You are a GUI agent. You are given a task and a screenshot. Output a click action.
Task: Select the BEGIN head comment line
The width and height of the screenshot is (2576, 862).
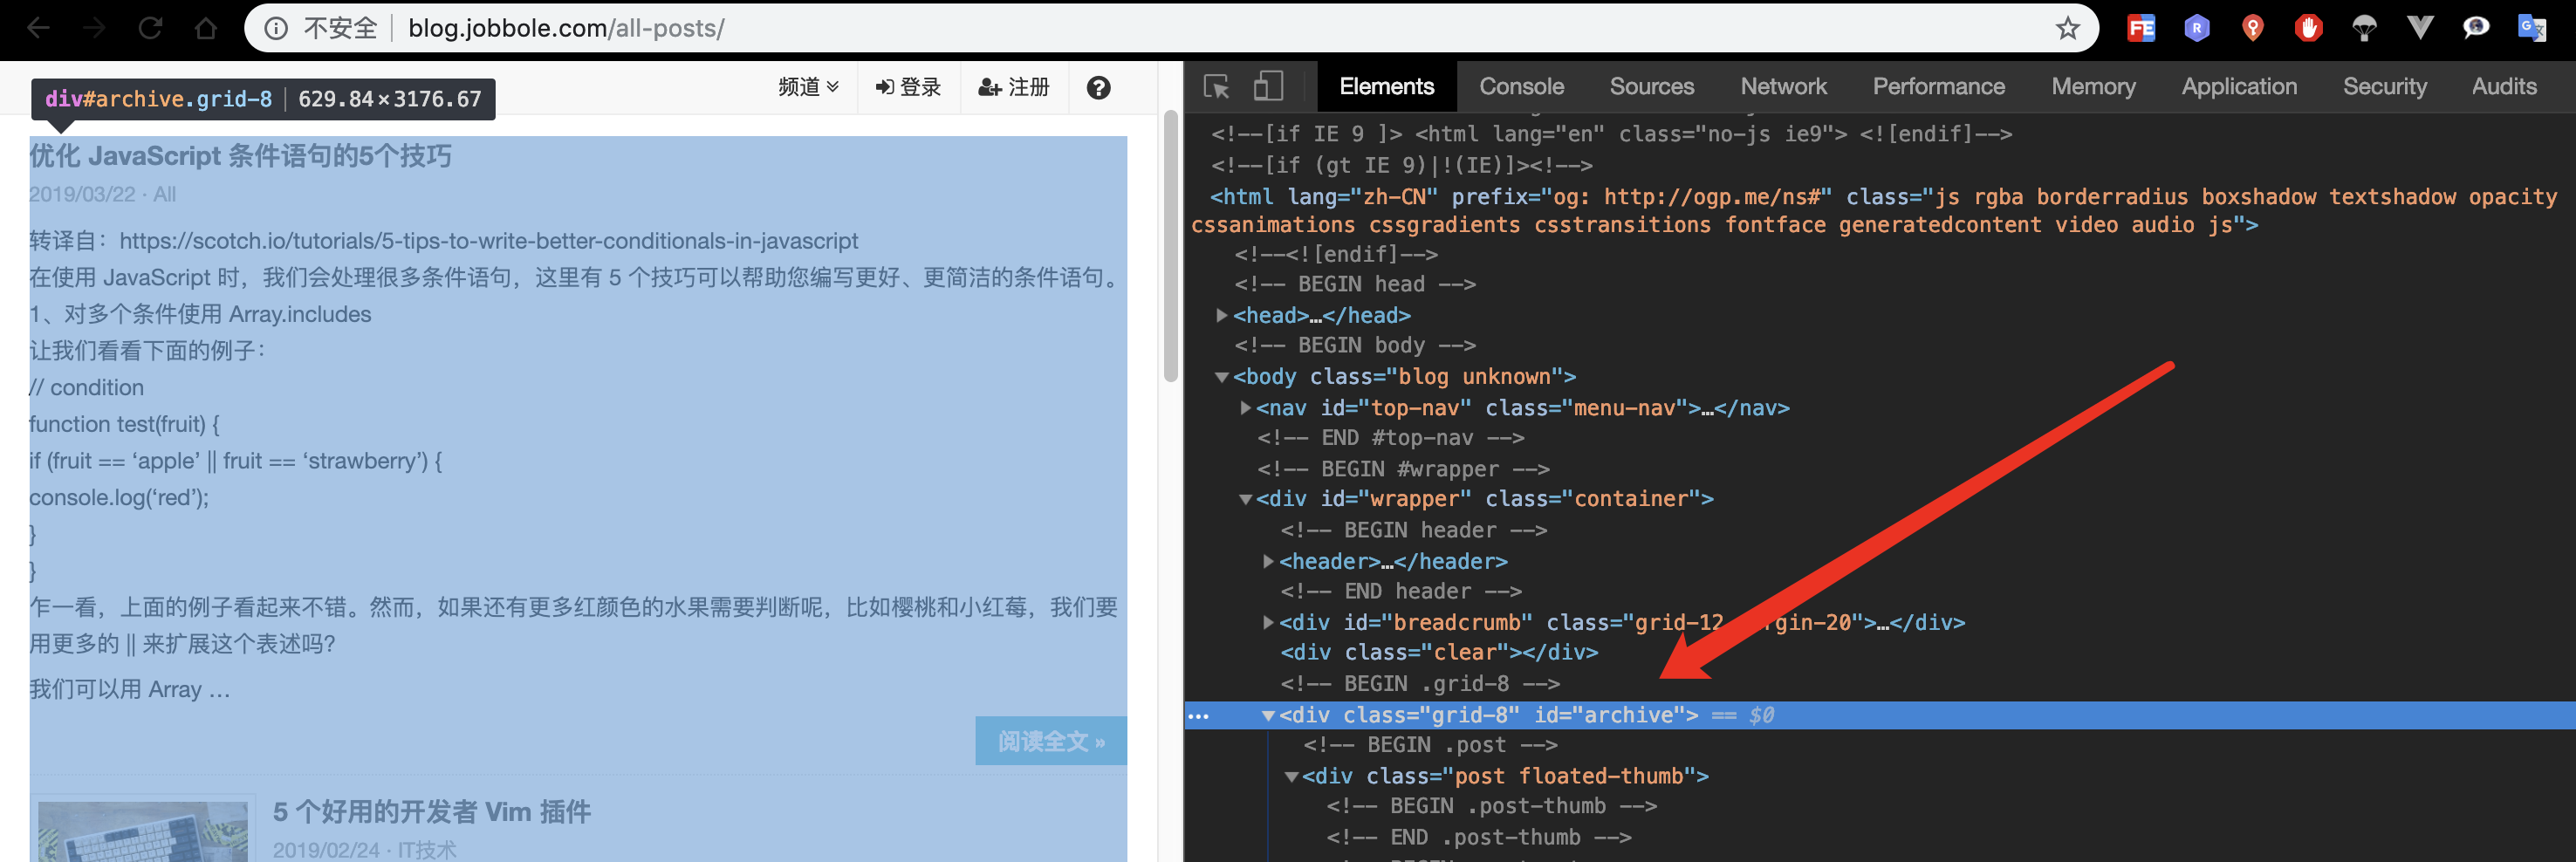1355,284
